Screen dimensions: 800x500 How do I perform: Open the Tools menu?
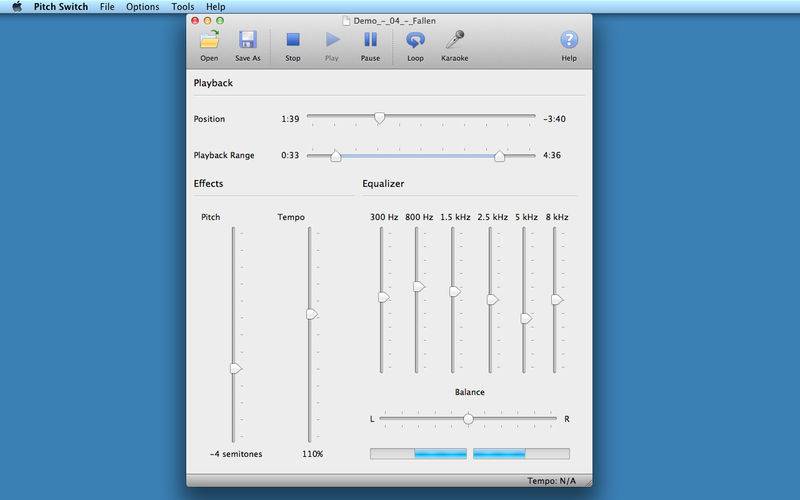pos(183,7)
